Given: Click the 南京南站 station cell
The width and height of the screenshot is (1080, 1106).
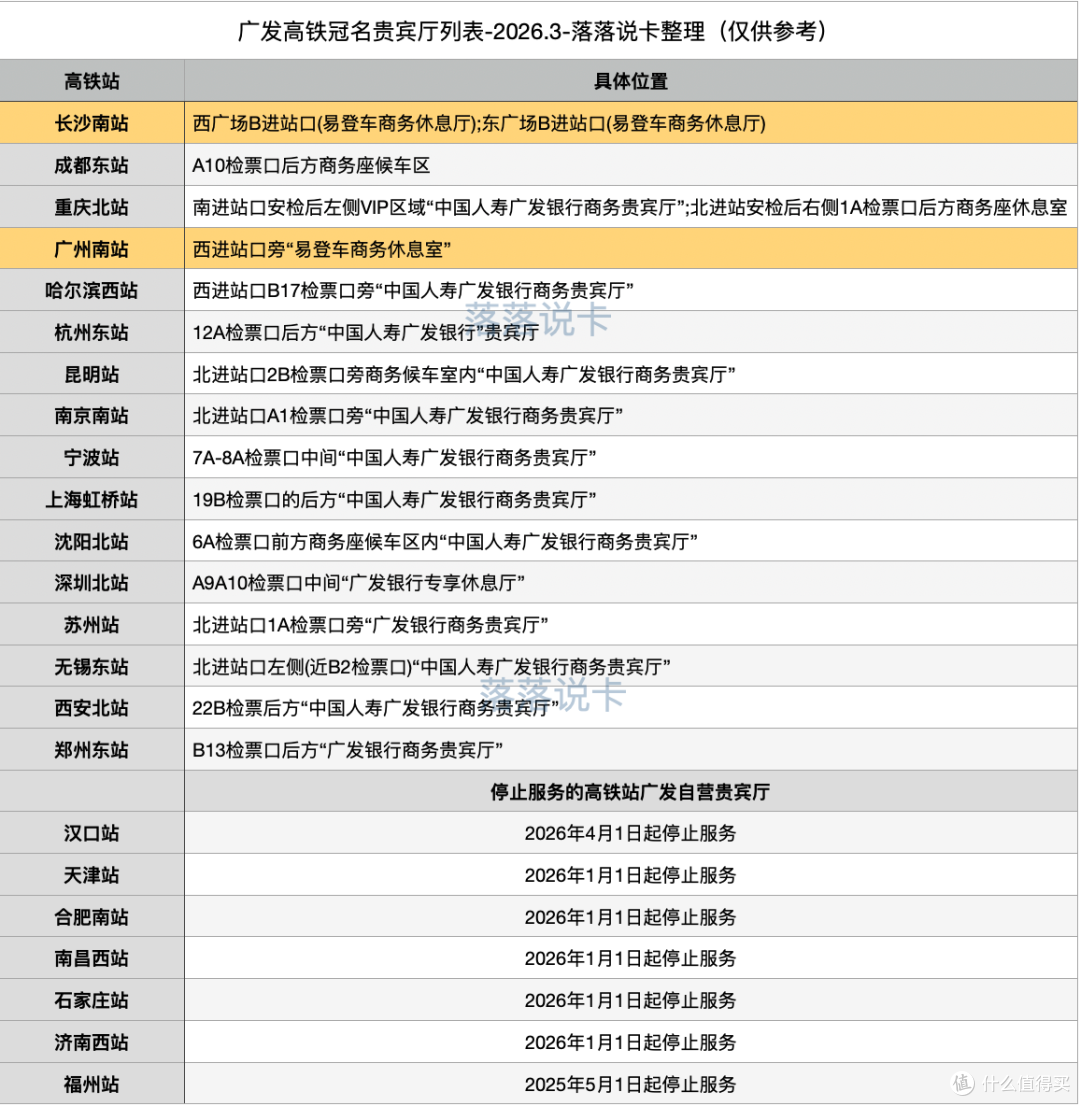Looking at the screenshot, I should pos(92,415).
